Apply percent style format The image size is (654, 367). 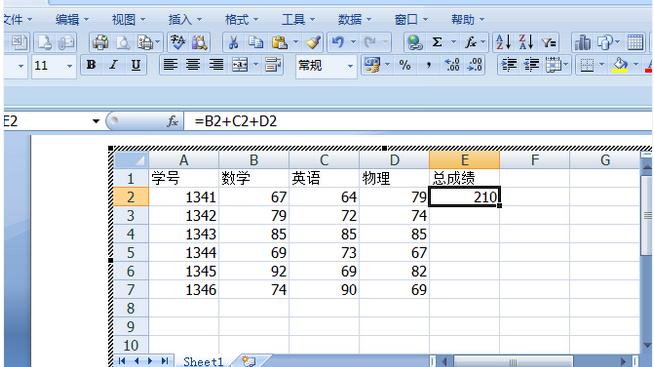pyautogui.click(x=405, y=65)
